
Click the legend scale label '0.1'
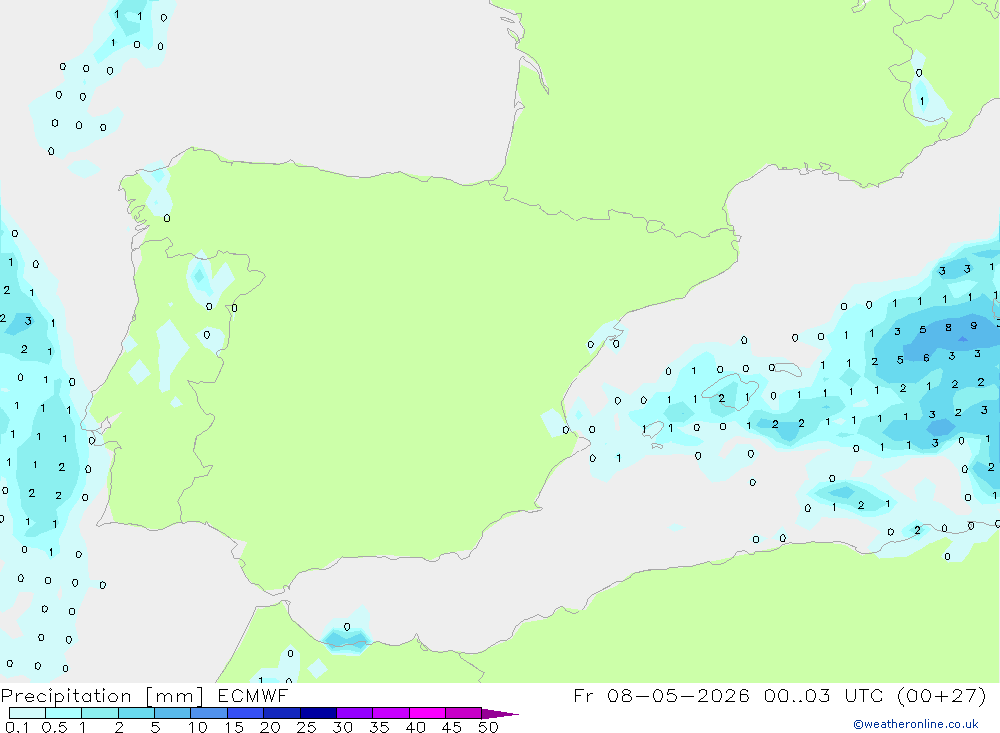click(x=17, y=727)
